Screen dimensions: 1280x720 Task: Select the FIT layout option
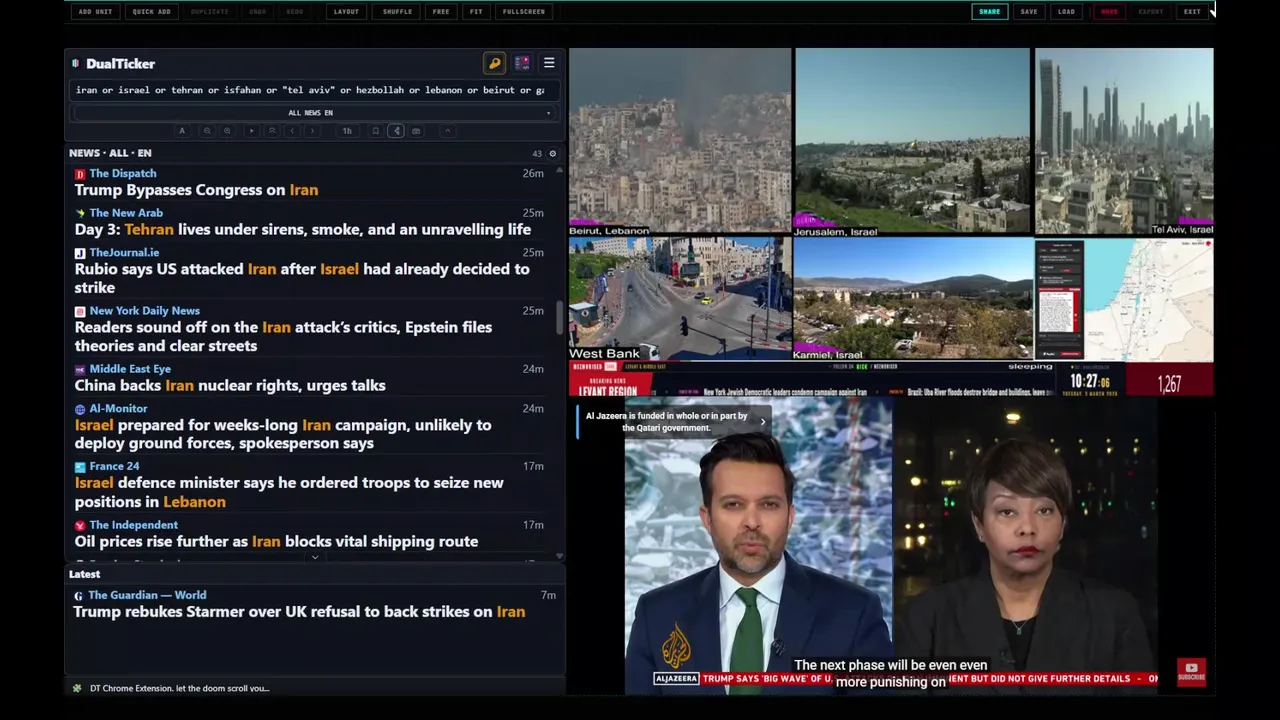click(476, 12)
